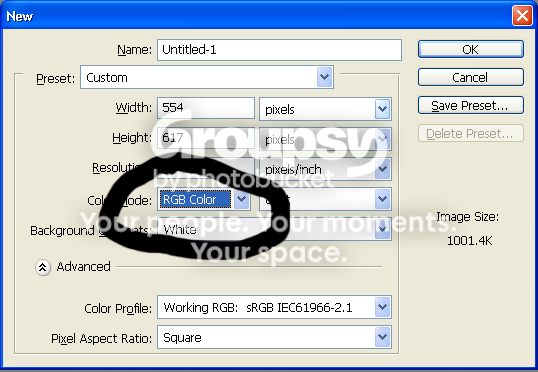
Task: Open the bit depth dropdown arrow
Action: click(x=383, y=199)
